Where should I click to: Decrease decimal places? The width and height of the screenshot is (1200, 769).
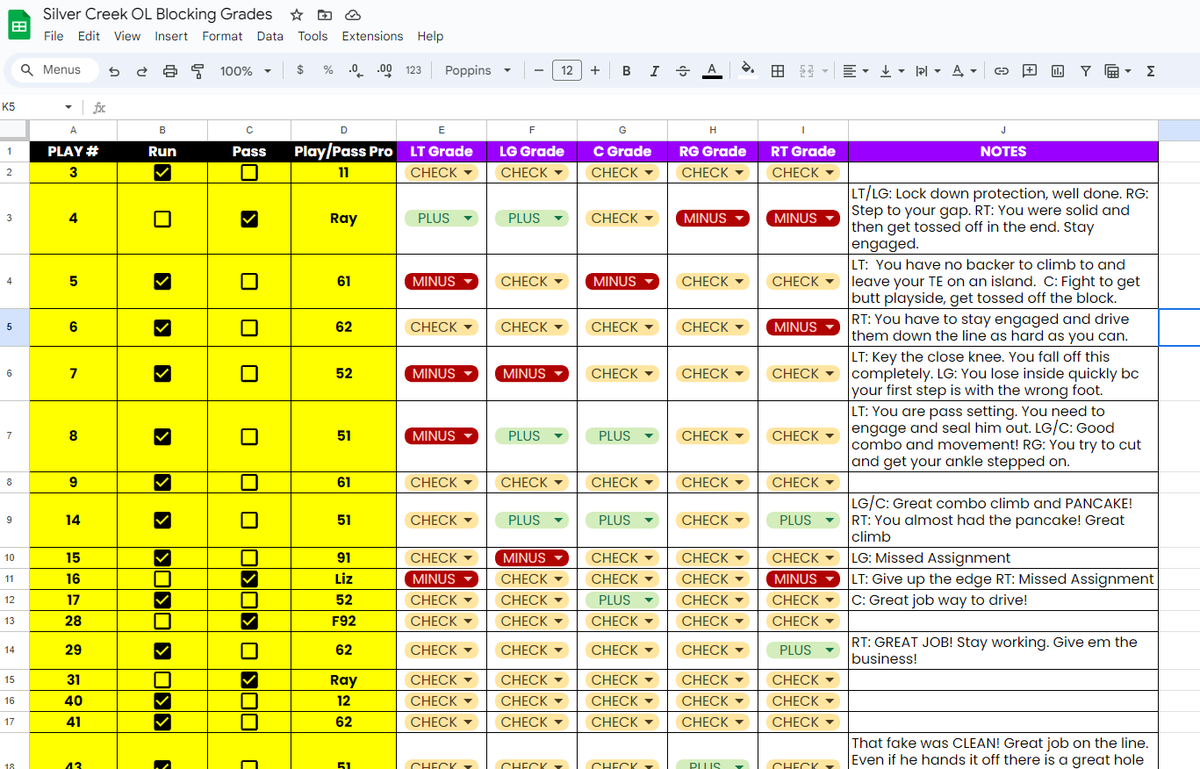(x=355, y=71)
